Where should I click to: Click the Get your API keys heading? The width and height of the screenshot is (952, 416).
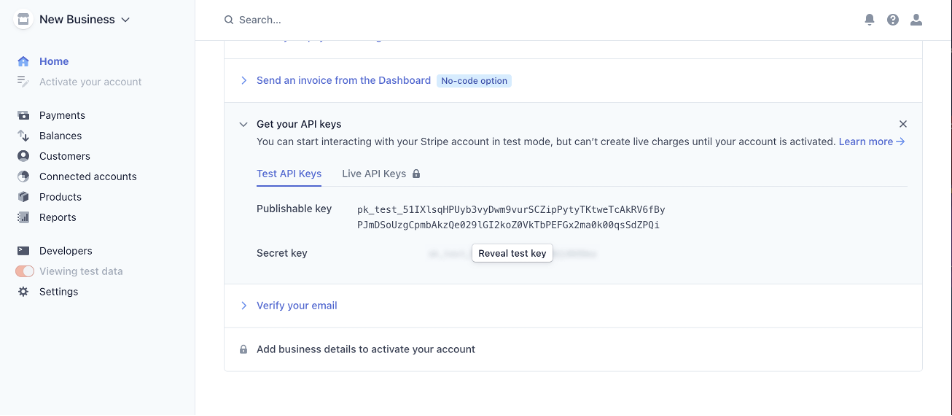pyautogui.click(x=299, y=124)
